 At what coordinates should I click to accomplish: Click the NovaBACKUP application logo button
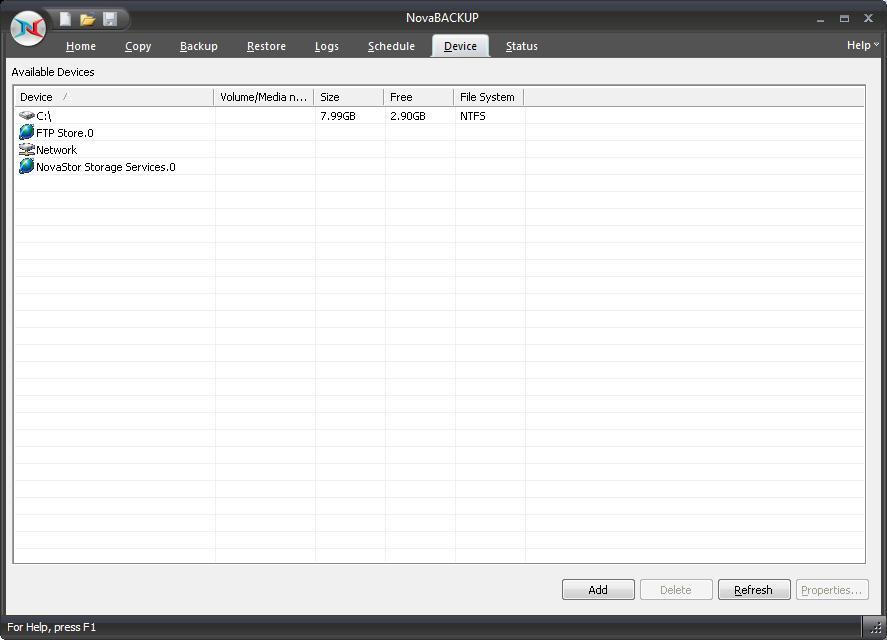click(x=28, y=28)
